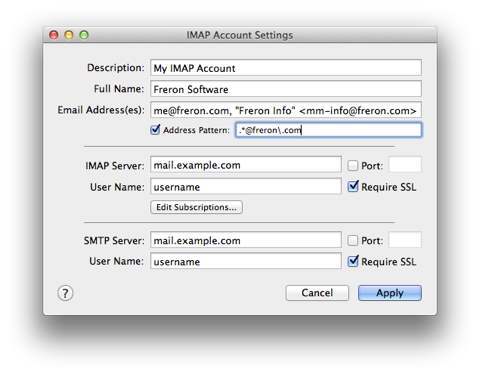This screenshot has width=480, height=375.
Task: Toggle Require SSL for SMTP server
Action: 353,261
